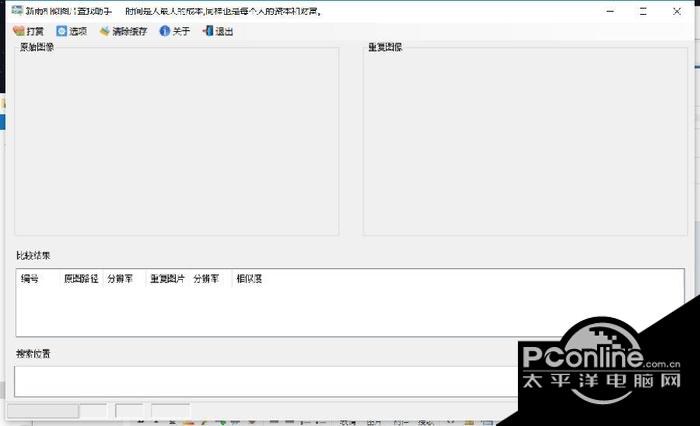Sort by the 编号 column header
Viewport: 700px width, 426px height.
38,279
